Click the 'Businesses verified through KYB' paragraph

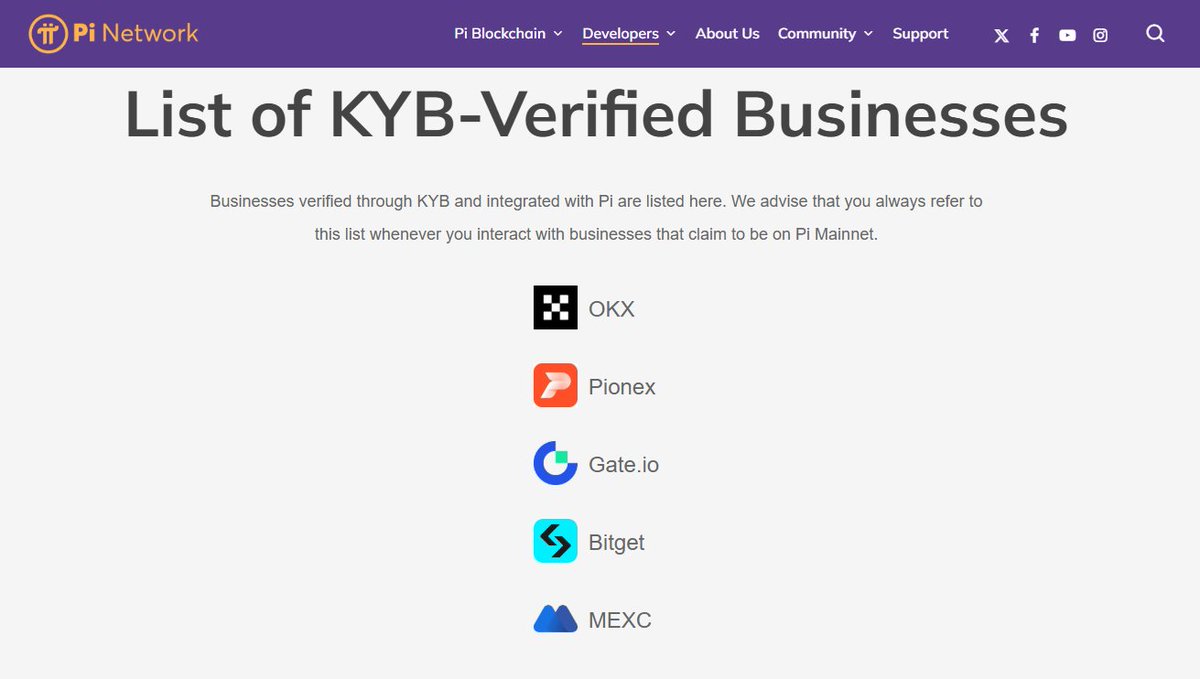tap(596, 218)
